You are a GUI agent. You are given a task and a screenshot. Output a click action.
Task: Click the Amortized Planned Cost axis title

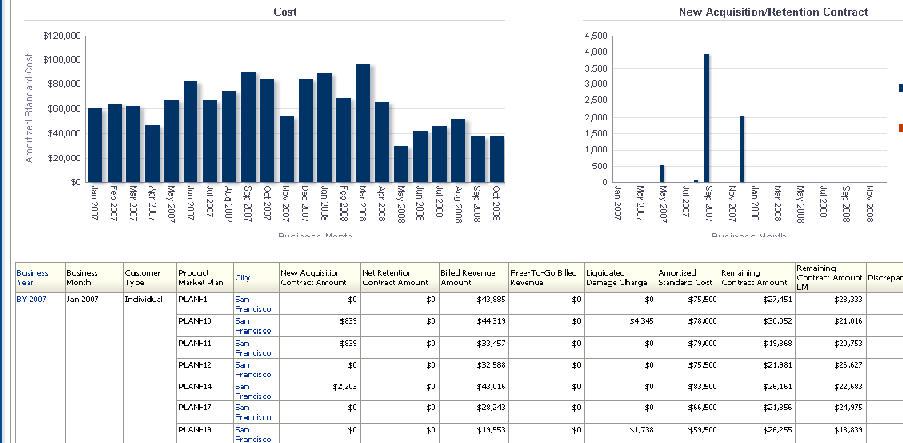tap(29, 108)
